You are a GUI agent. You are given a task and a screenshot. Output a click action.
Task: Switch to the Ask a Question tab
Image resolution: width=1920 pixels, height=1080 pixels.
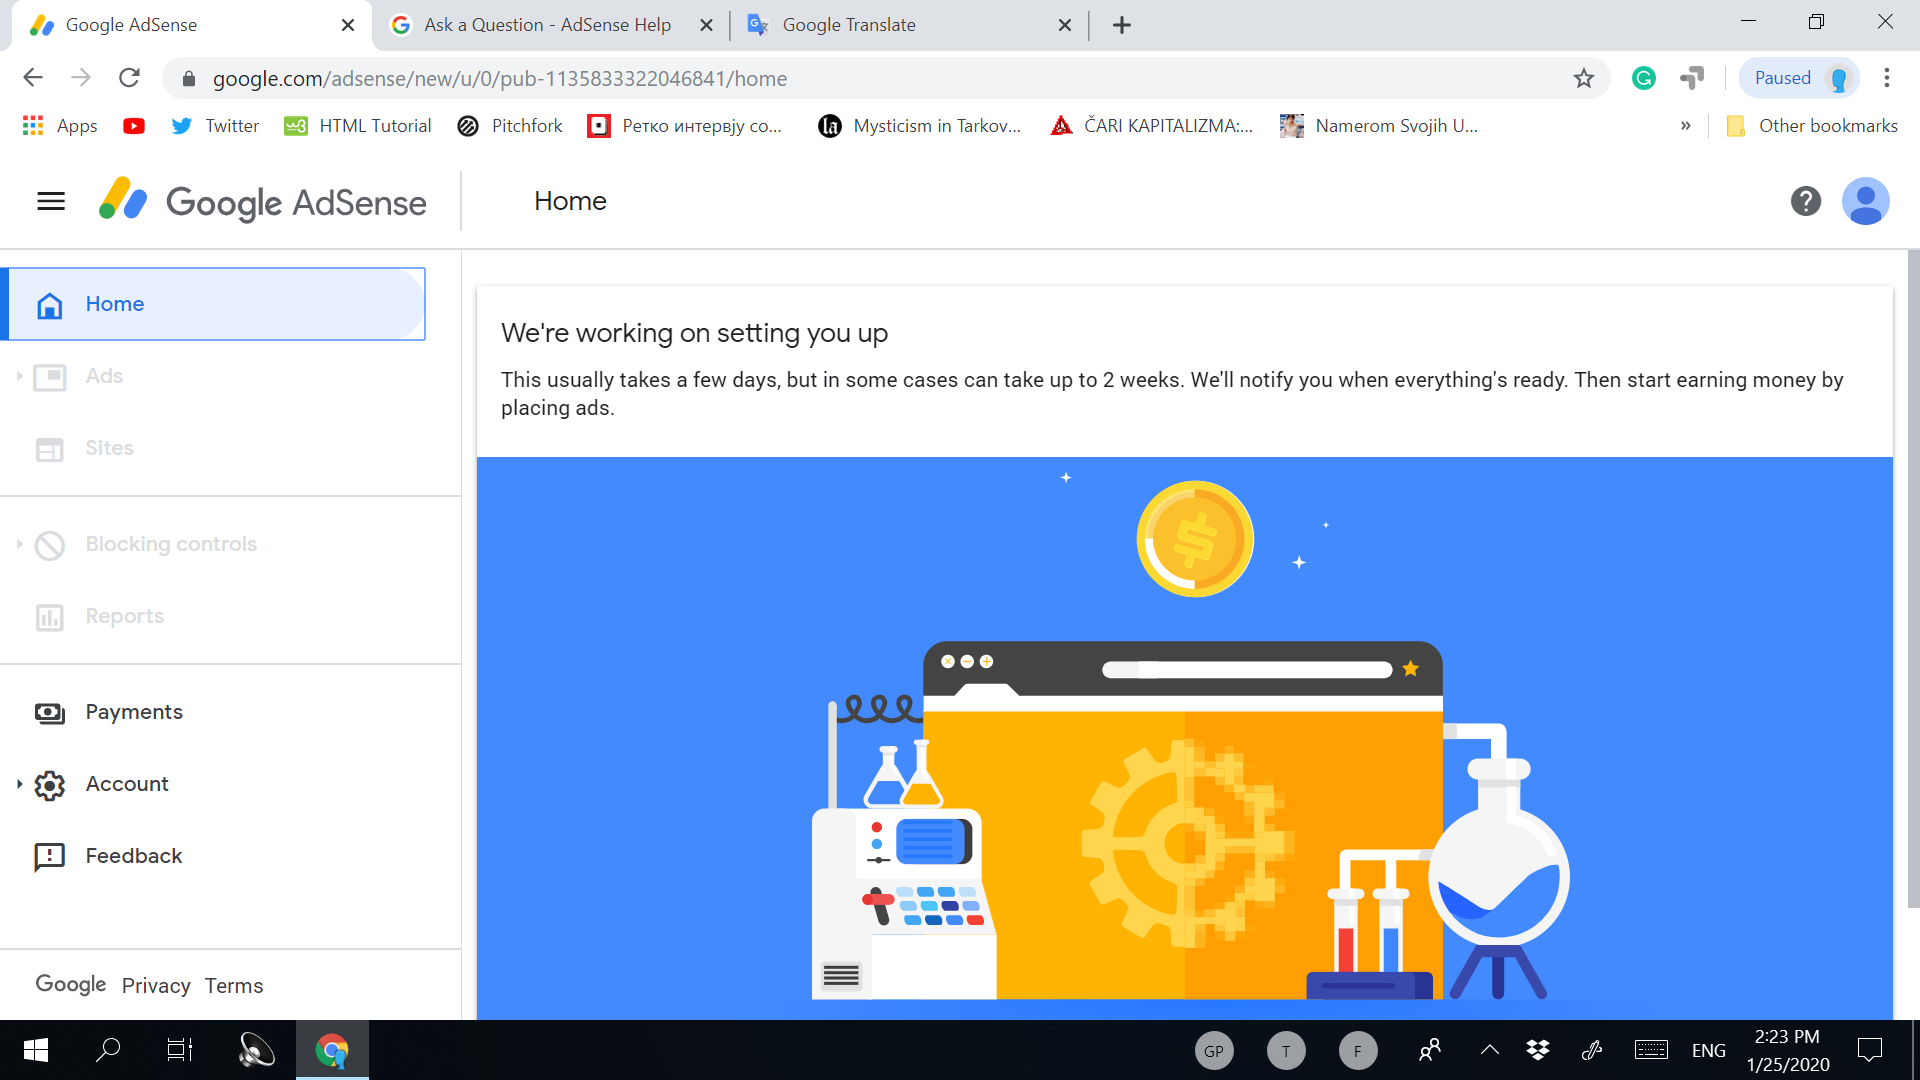point(546,25)
